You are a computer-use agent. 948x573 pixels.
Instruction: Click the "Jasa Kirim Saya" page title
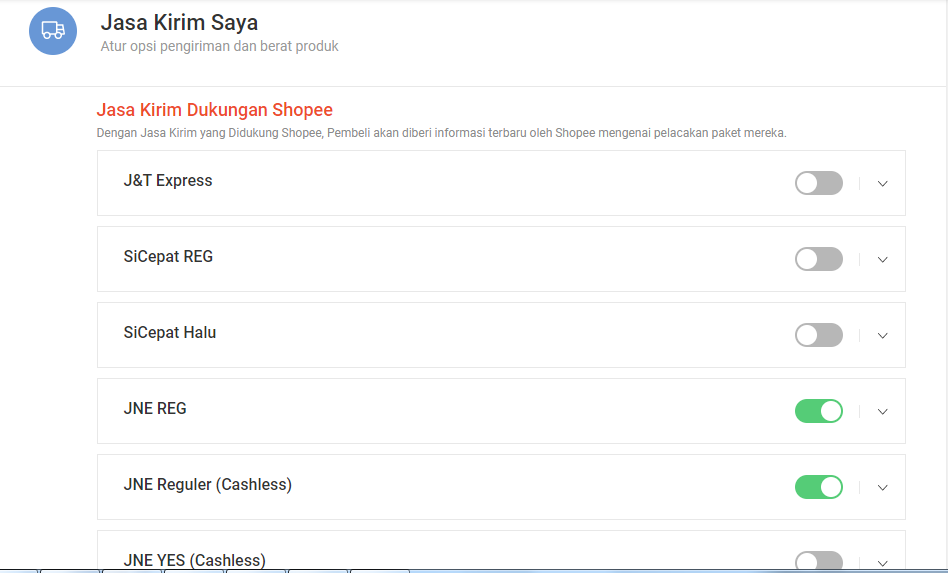click(x=179, y=22)
